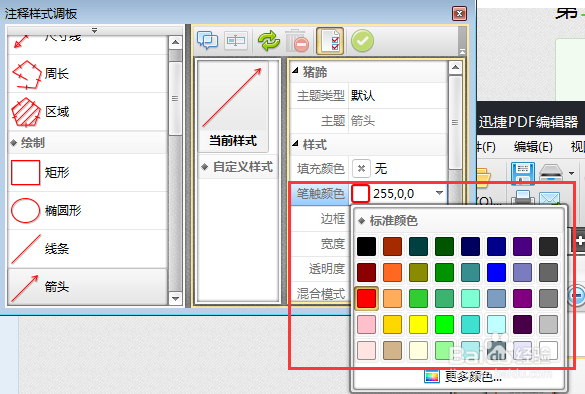Screen dimensions: 585x394
Task: Click the rainbow icon beside 更多颜色
Action: pos(431,376)
